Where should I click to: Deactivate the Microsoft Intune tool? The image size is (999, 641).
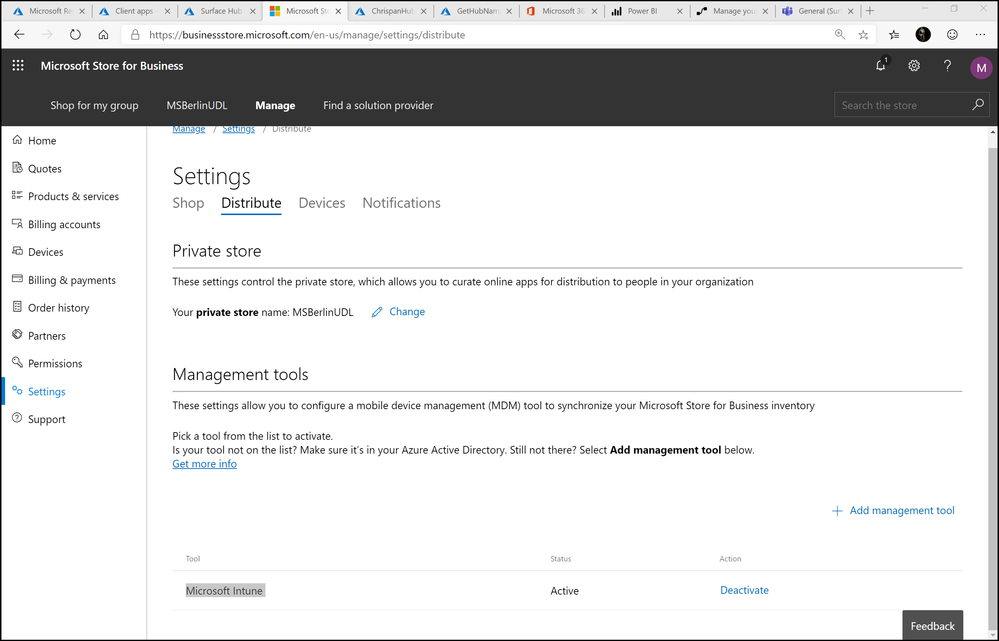[744, 590]
